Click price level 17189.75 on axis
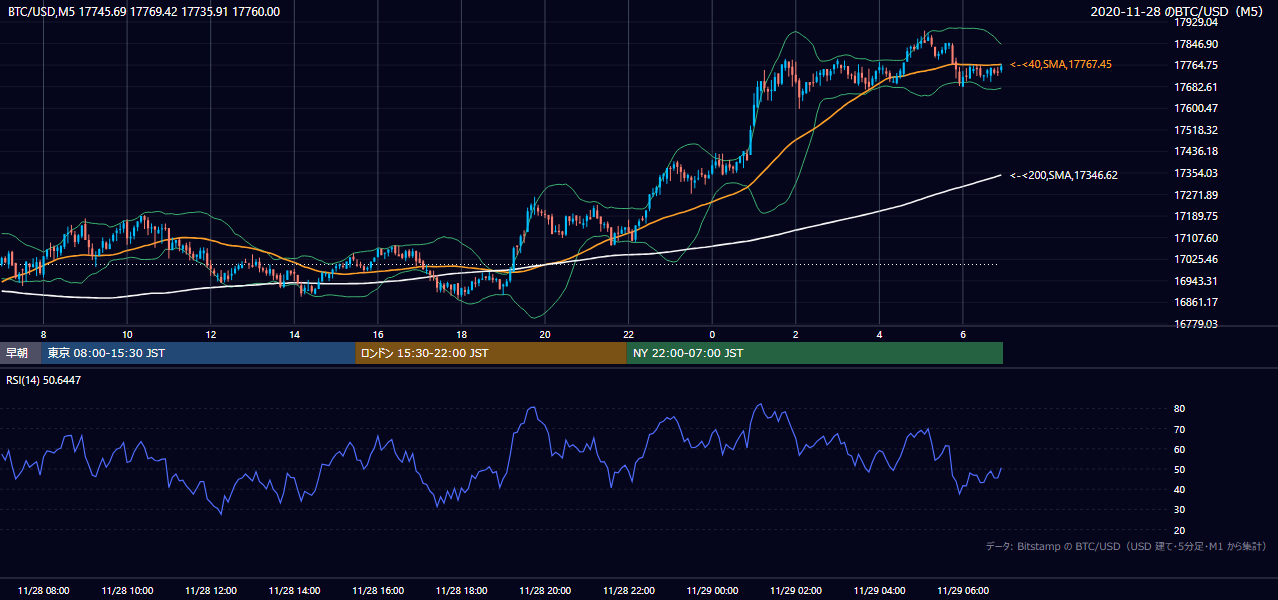Viewport: 1278px width, 600px height. click(1196, 216)
